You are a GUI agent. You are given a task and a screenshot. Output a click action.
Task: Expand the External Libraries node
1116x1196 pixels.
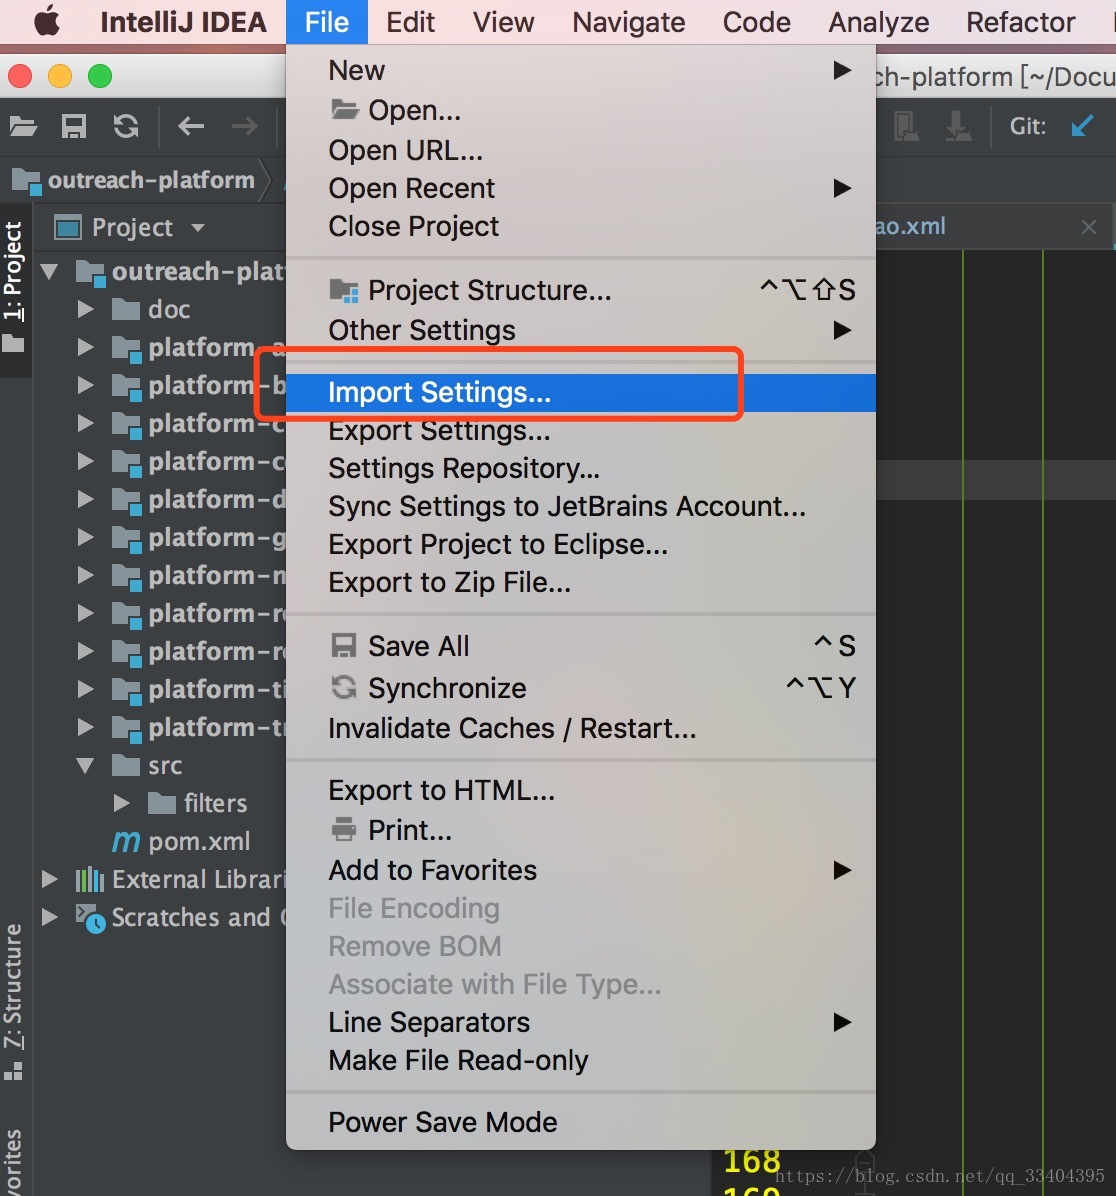point(50,879)
